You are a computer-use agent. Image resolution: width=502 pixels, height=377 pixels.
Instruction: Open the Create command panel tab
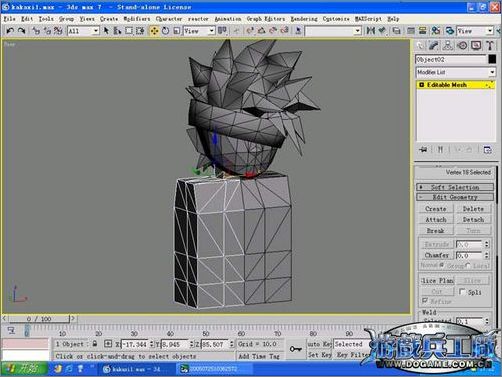(420, 45)
